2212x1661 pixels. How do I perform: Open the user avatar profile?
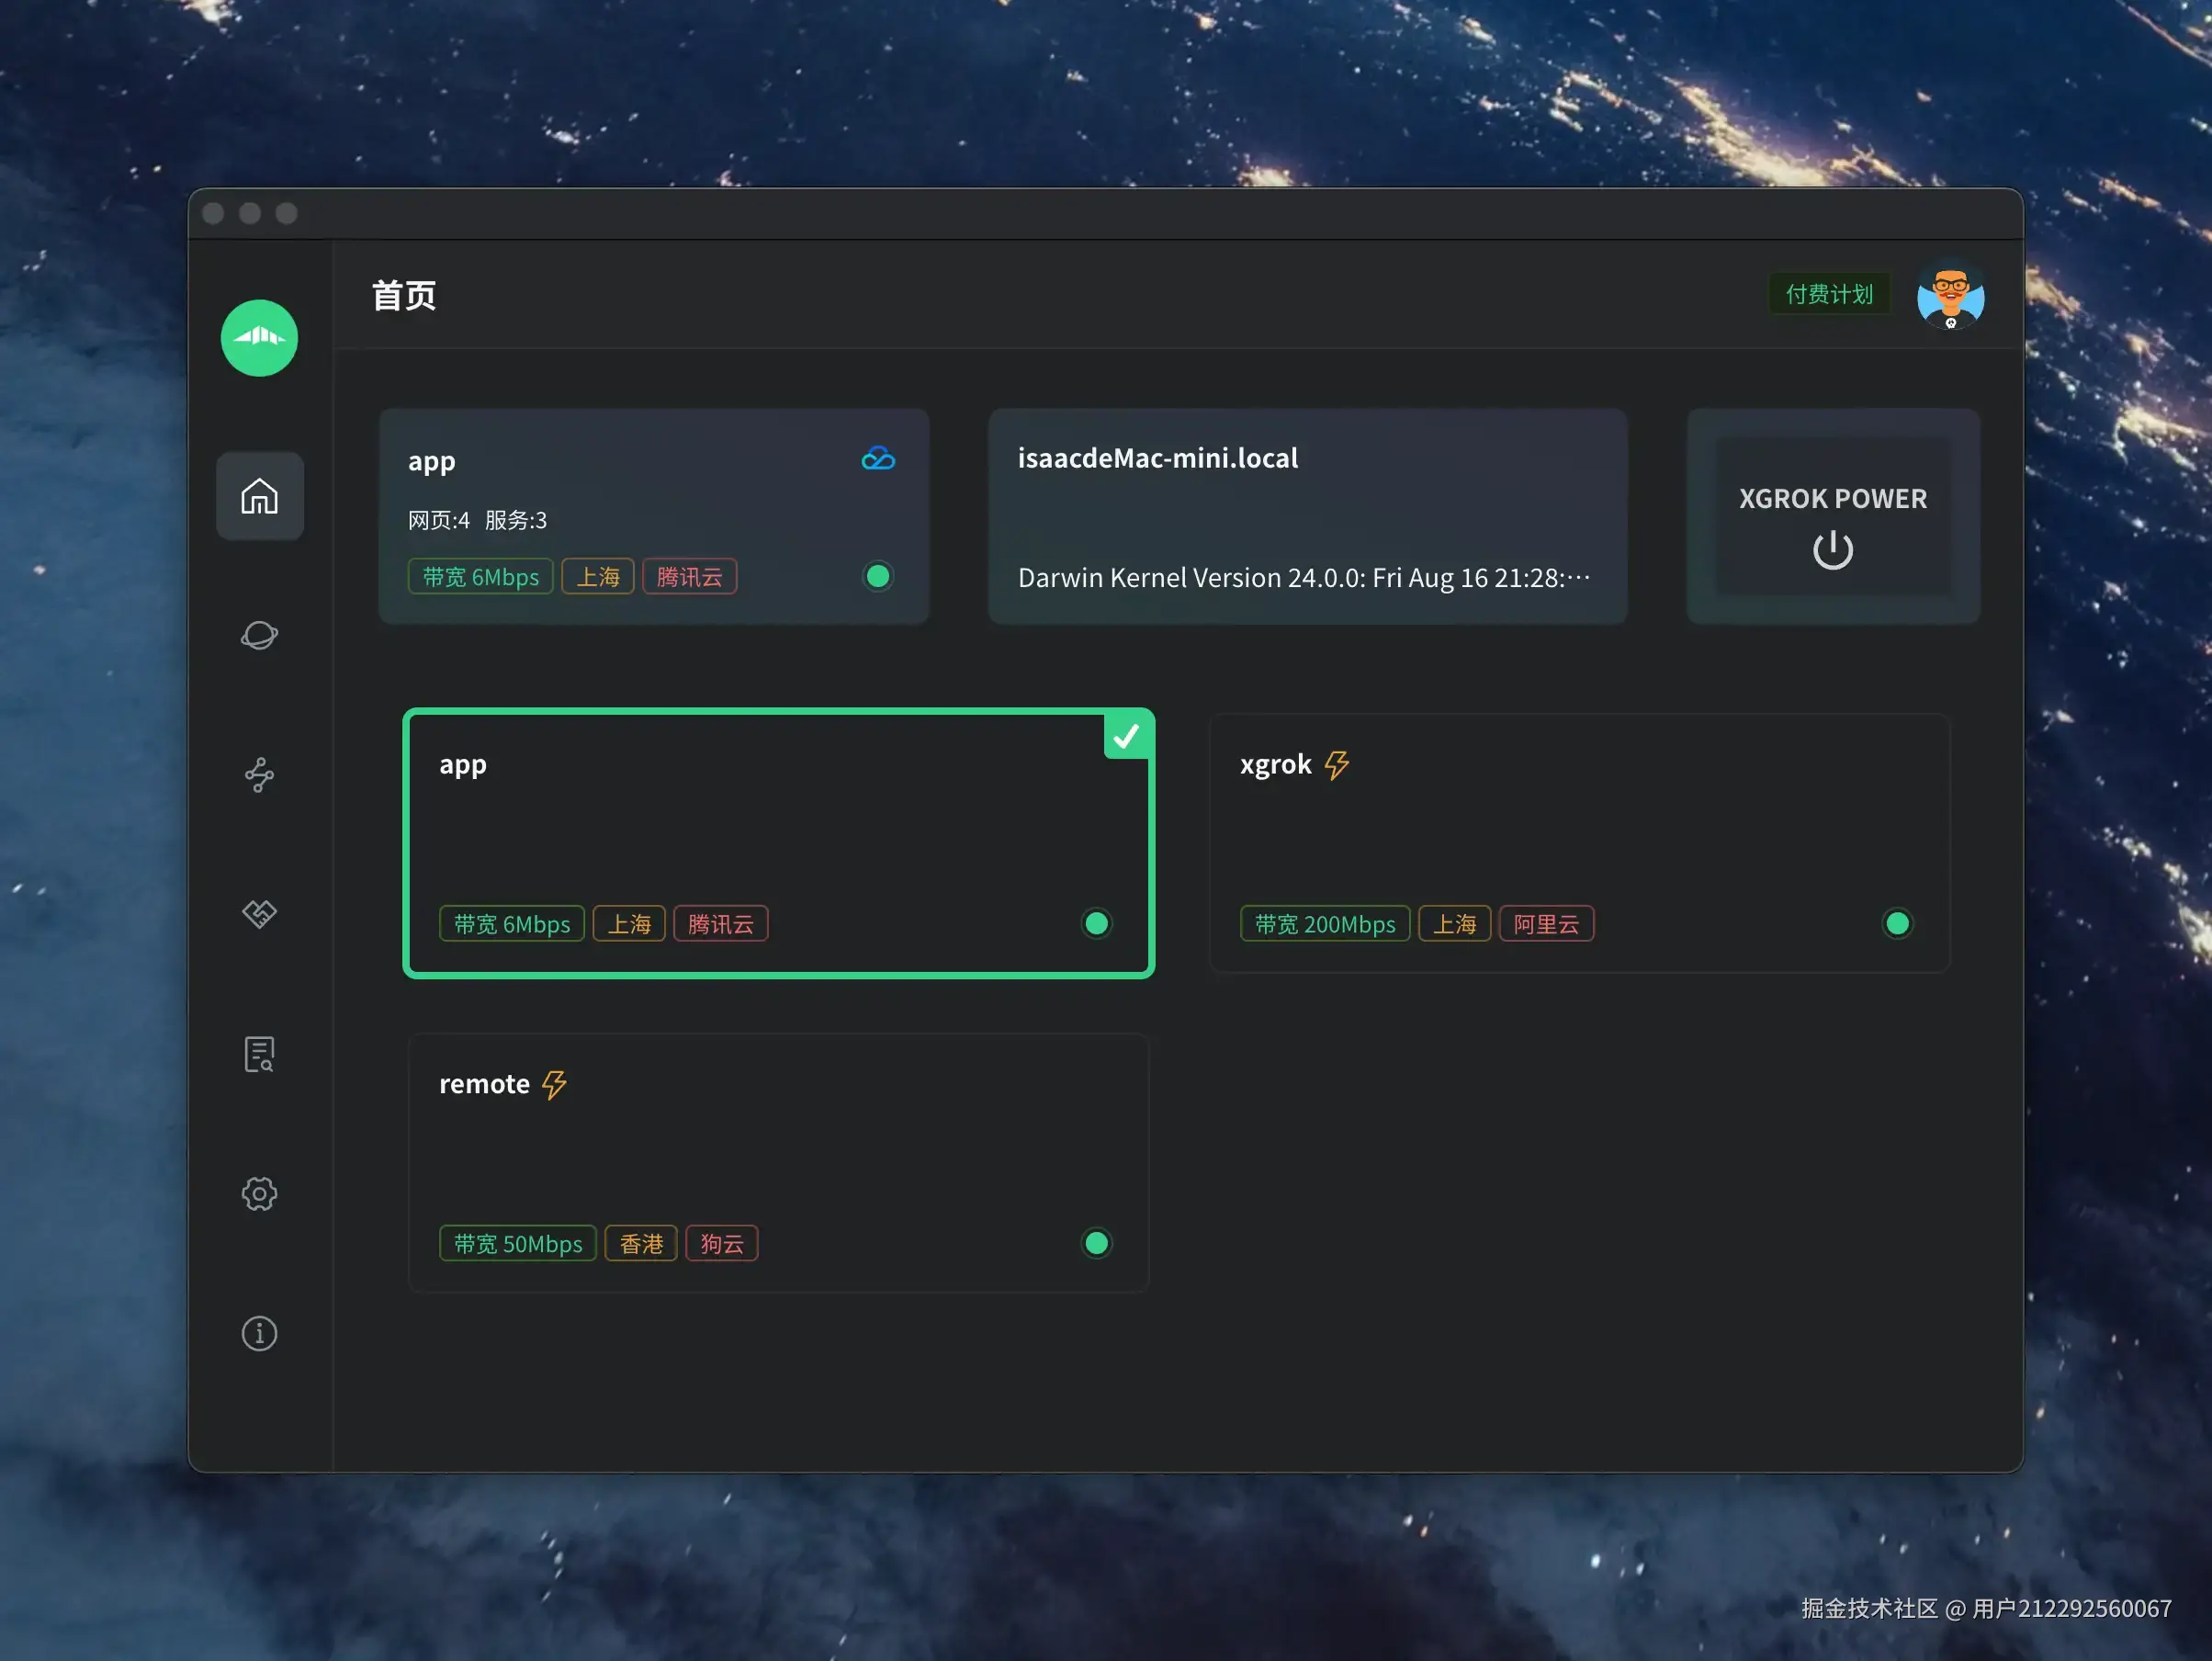tap(1949, 295)
